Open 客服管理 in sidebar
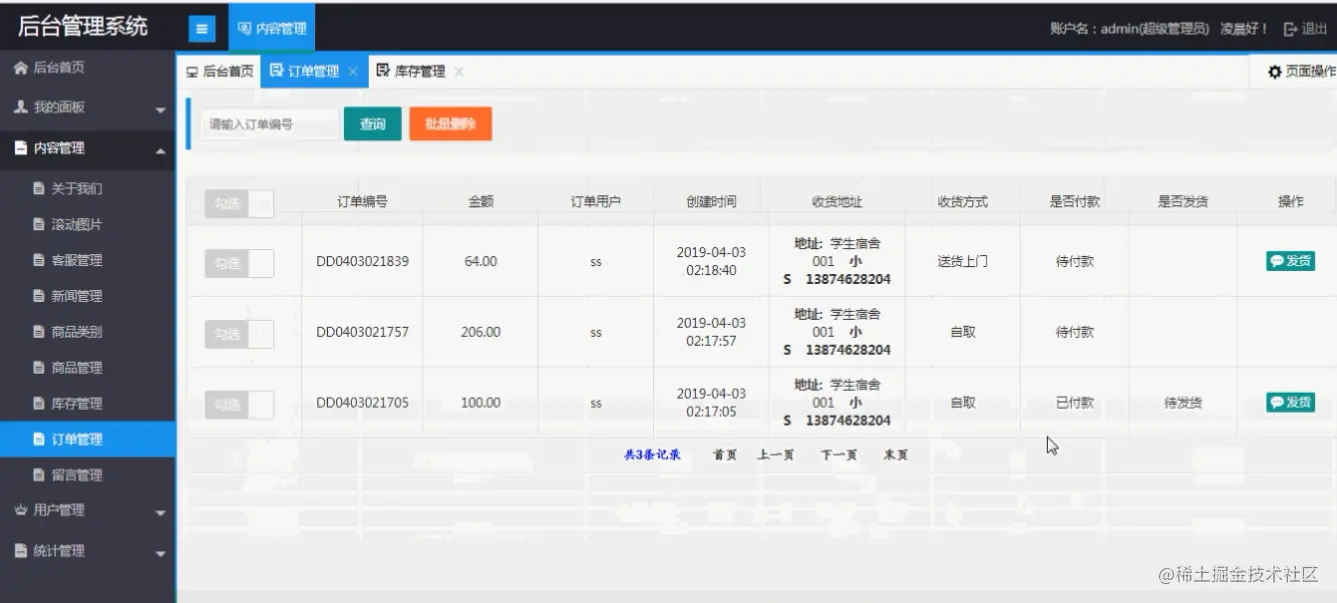Screen dimensions: 1337x603 click(88, 260)
